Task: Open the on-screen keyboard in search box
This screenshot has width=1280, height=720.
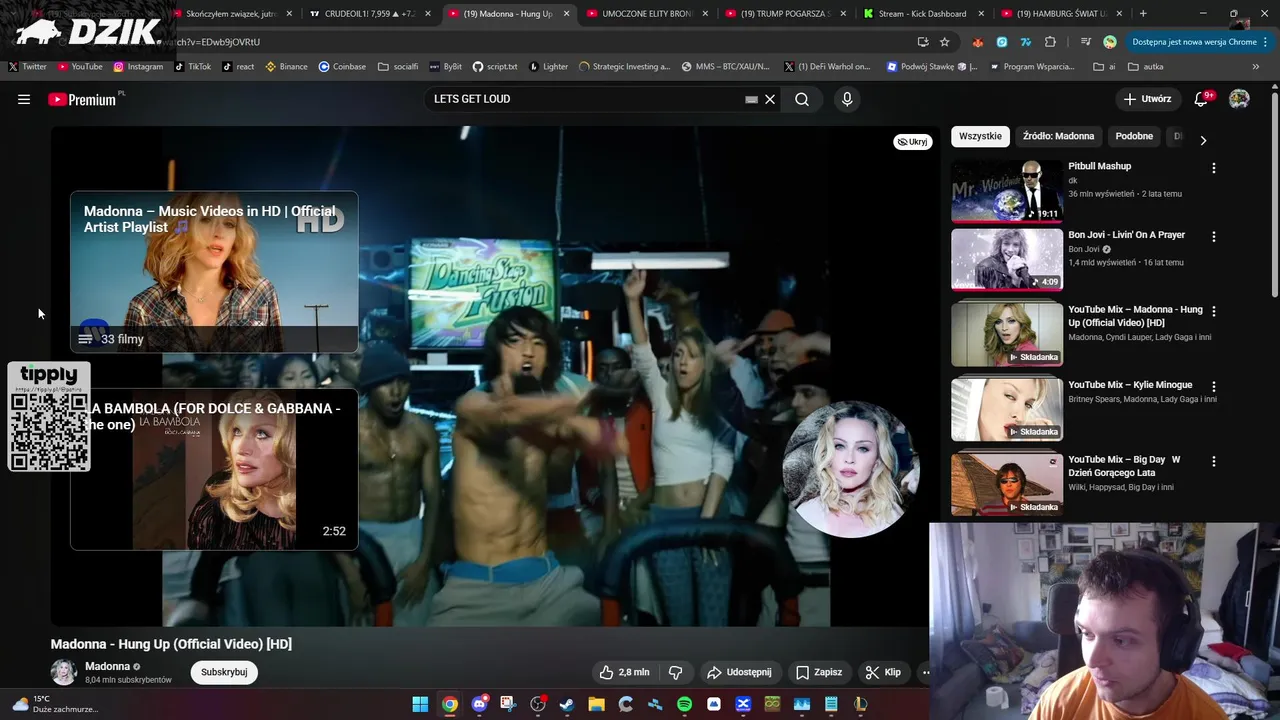Action: (751, 99)
